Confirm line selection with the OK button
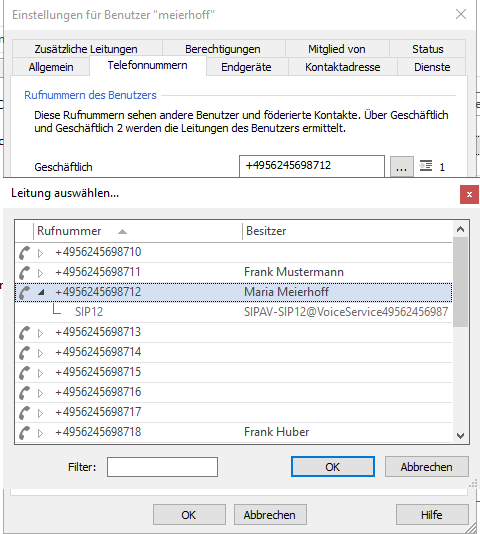The width and height of the screenshot is (480, 534). 333,467
